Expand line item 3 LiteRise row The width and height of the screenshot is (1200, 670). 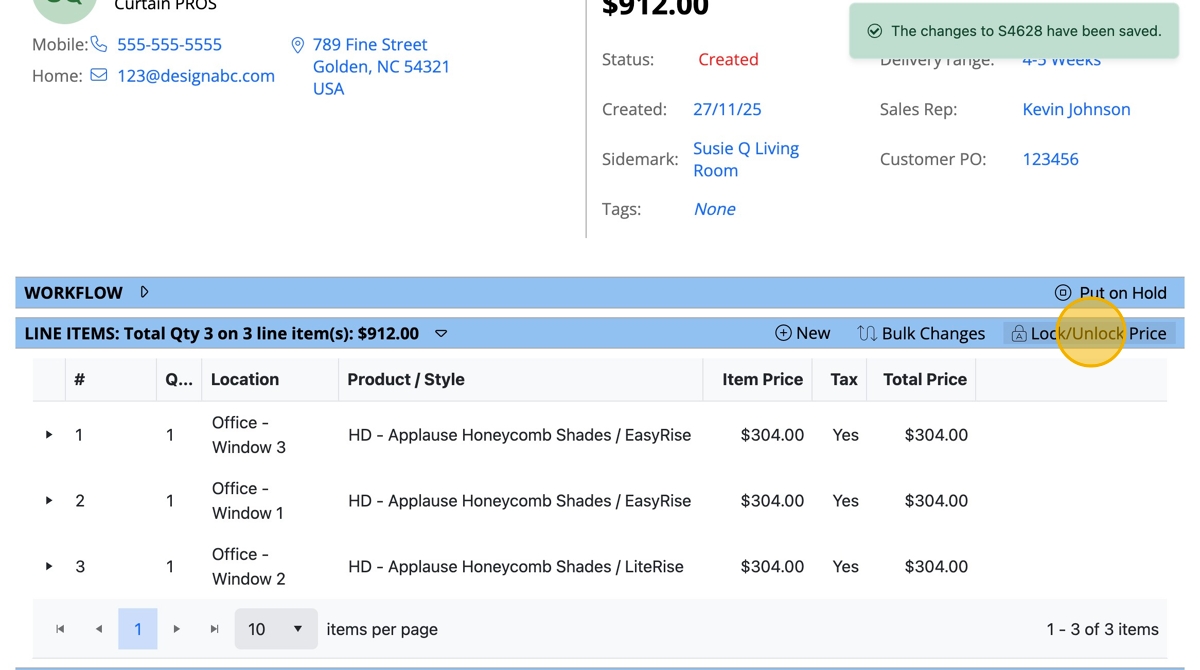[48, 566]
